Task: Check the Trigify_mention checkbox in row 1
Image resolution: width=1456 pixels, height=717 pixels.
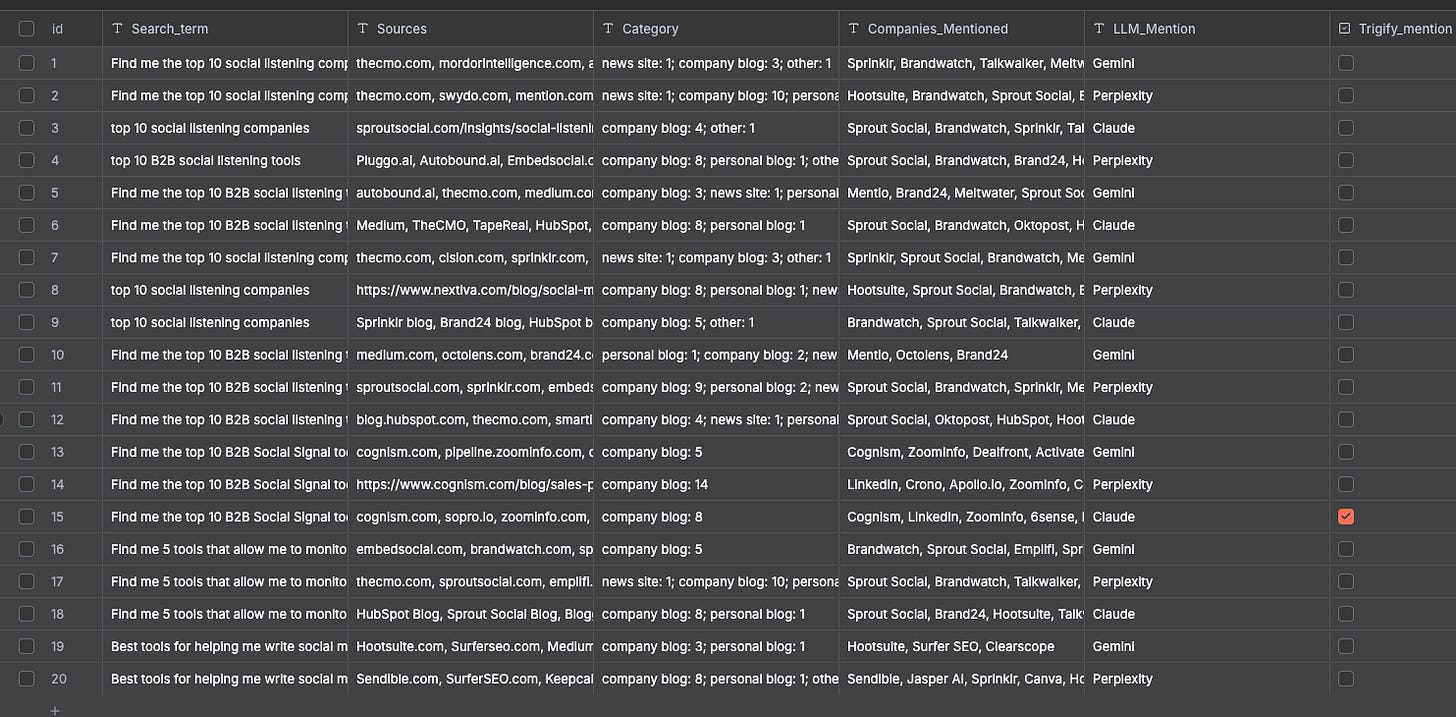Action: click(x=1346, y=63)
